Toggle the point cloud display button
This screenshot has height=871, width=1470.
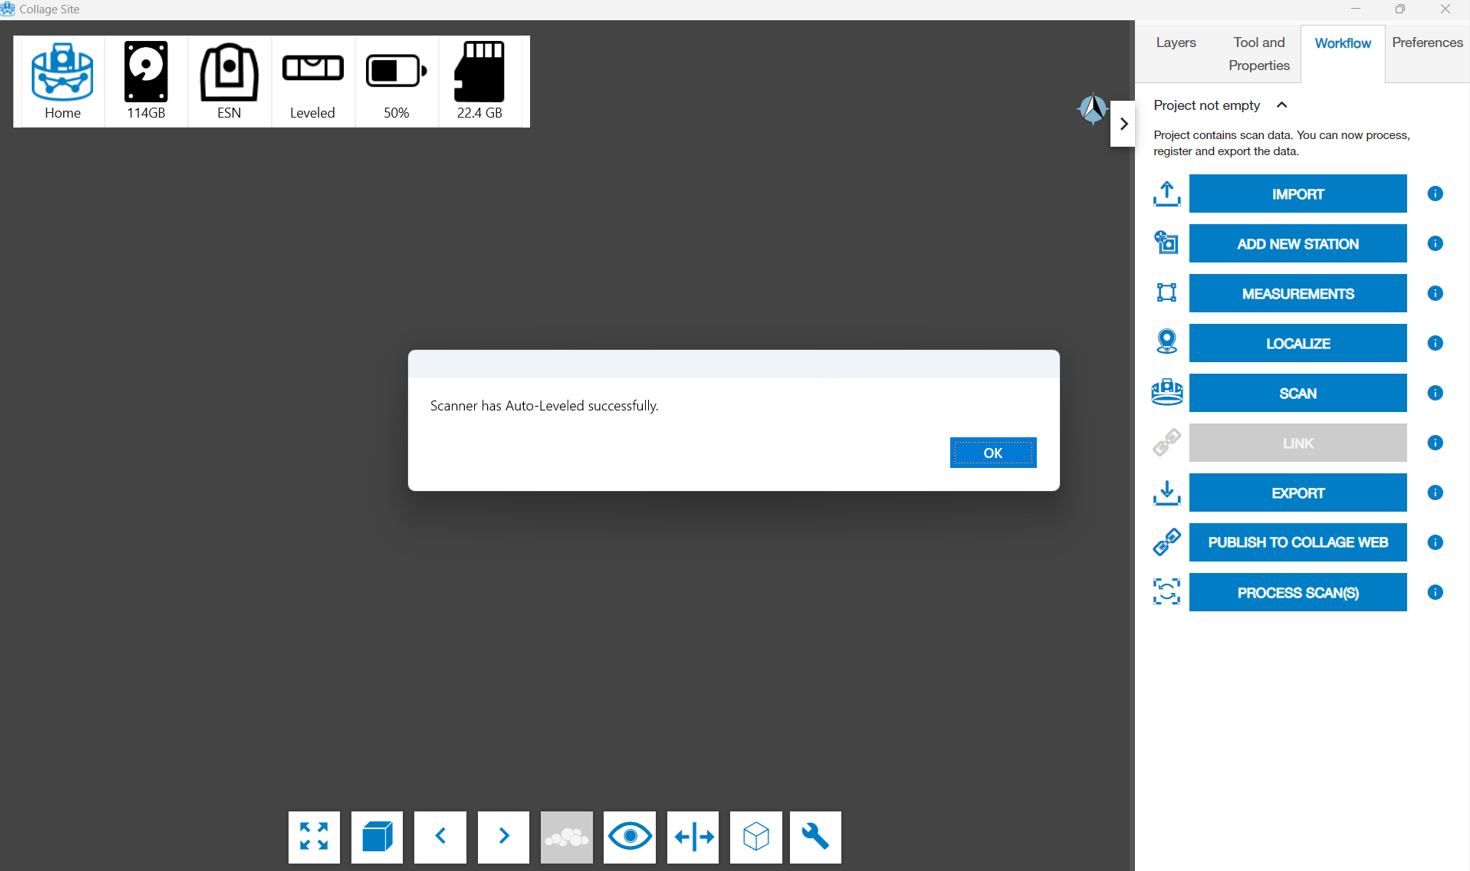tap(567, 837)
